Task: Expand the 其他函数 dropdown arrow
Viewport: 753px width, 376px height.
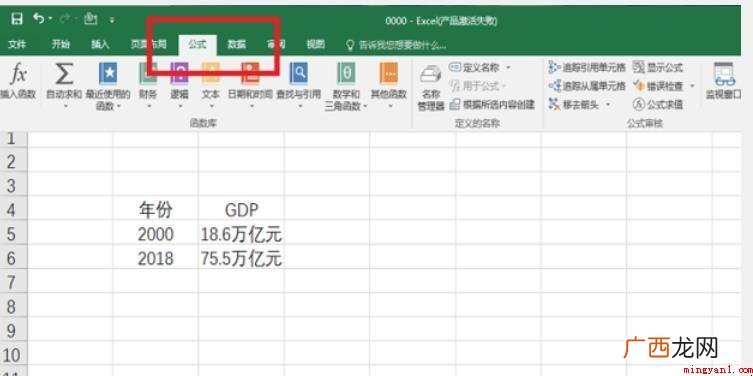Action: point(389,106)
